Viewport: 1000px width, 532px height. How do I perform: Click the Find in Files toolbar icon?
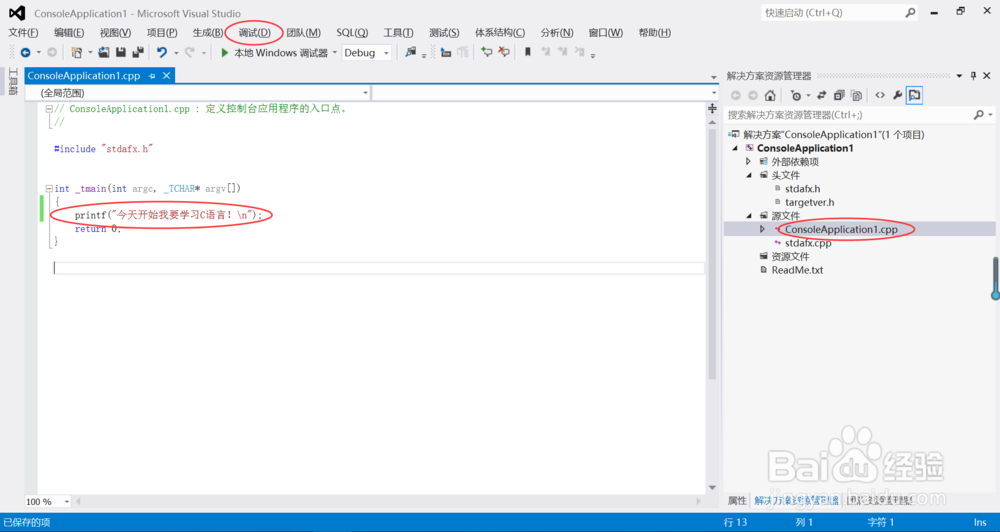click(x=411, y=53)
